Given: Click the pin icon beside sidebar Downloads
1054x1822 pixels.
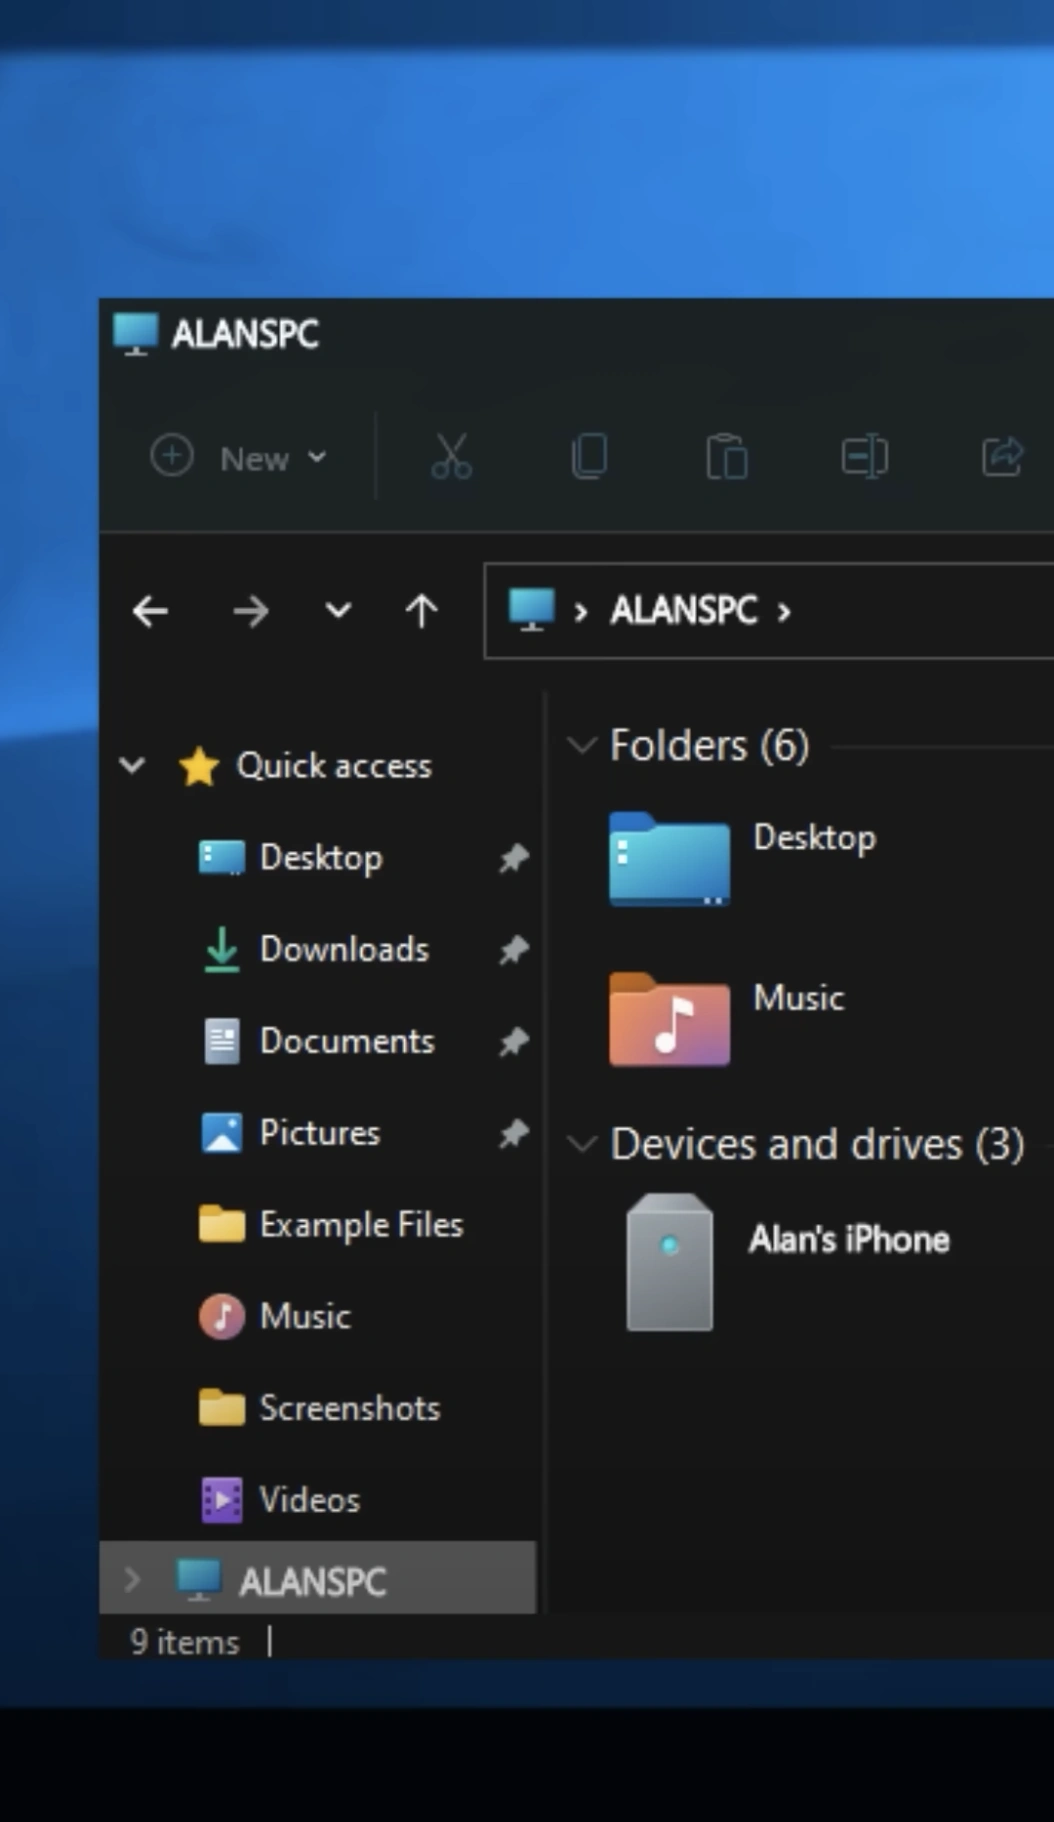Looking at the screenshot, I should 513,950.
